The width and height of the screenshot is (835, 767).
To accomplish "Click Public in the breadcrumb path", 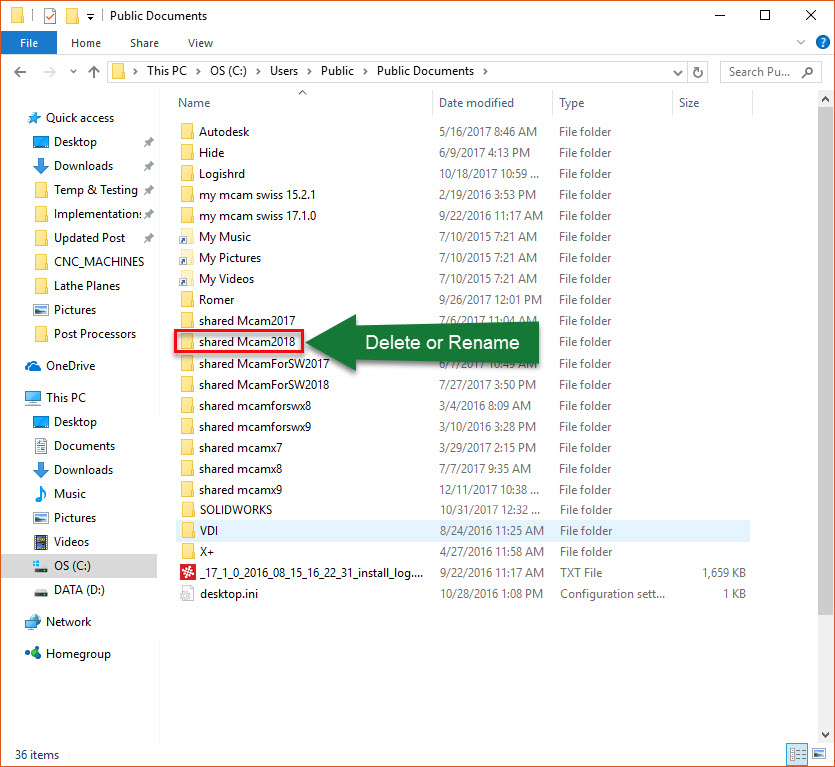I will 337,71.
